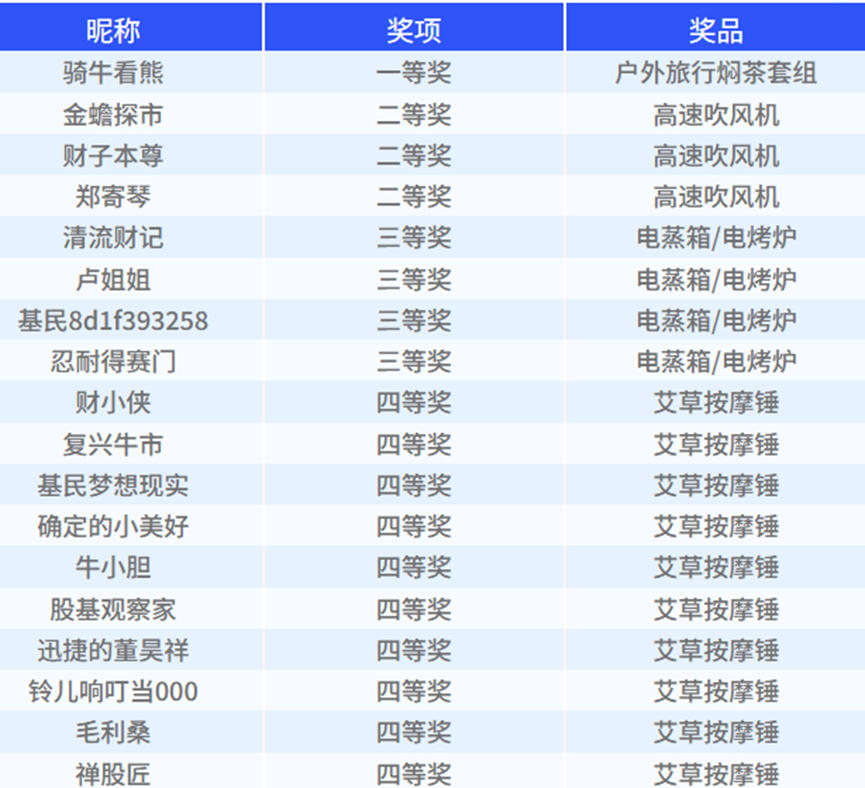865x788 pixels.
Task: Click the 奖品 column header
Action: point(716,30)
